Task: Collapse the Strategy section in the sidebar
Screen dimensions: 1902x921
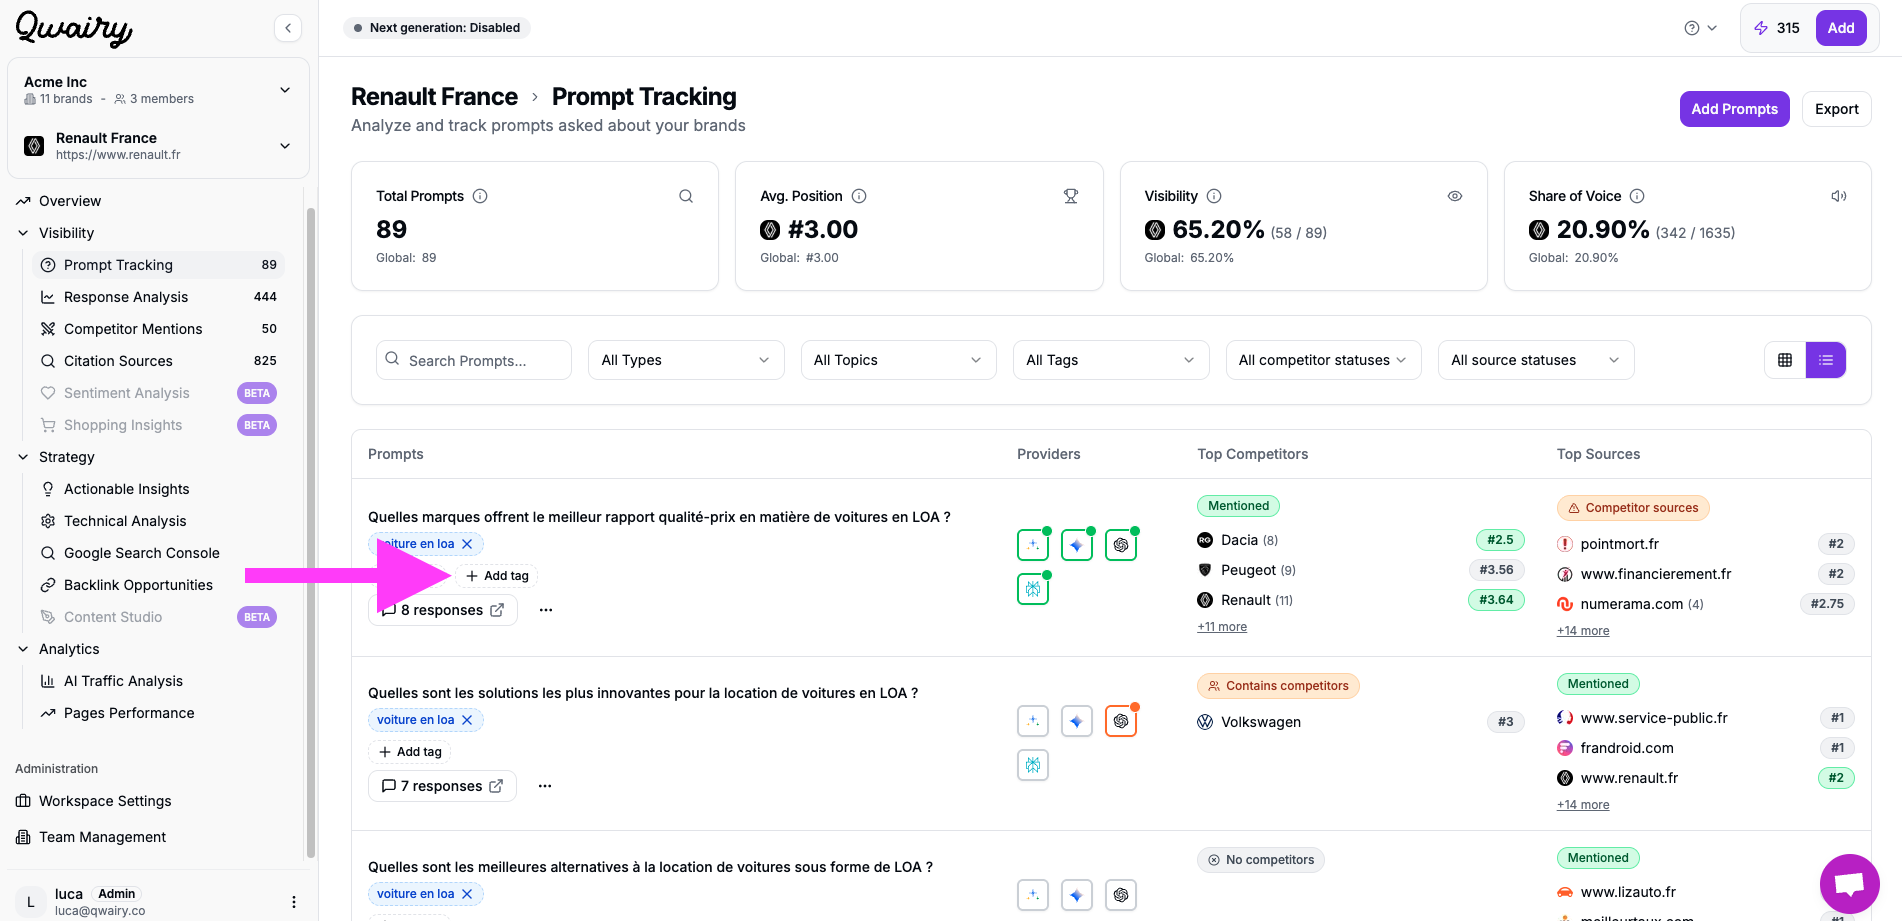Action: click(x=23, y=457)
